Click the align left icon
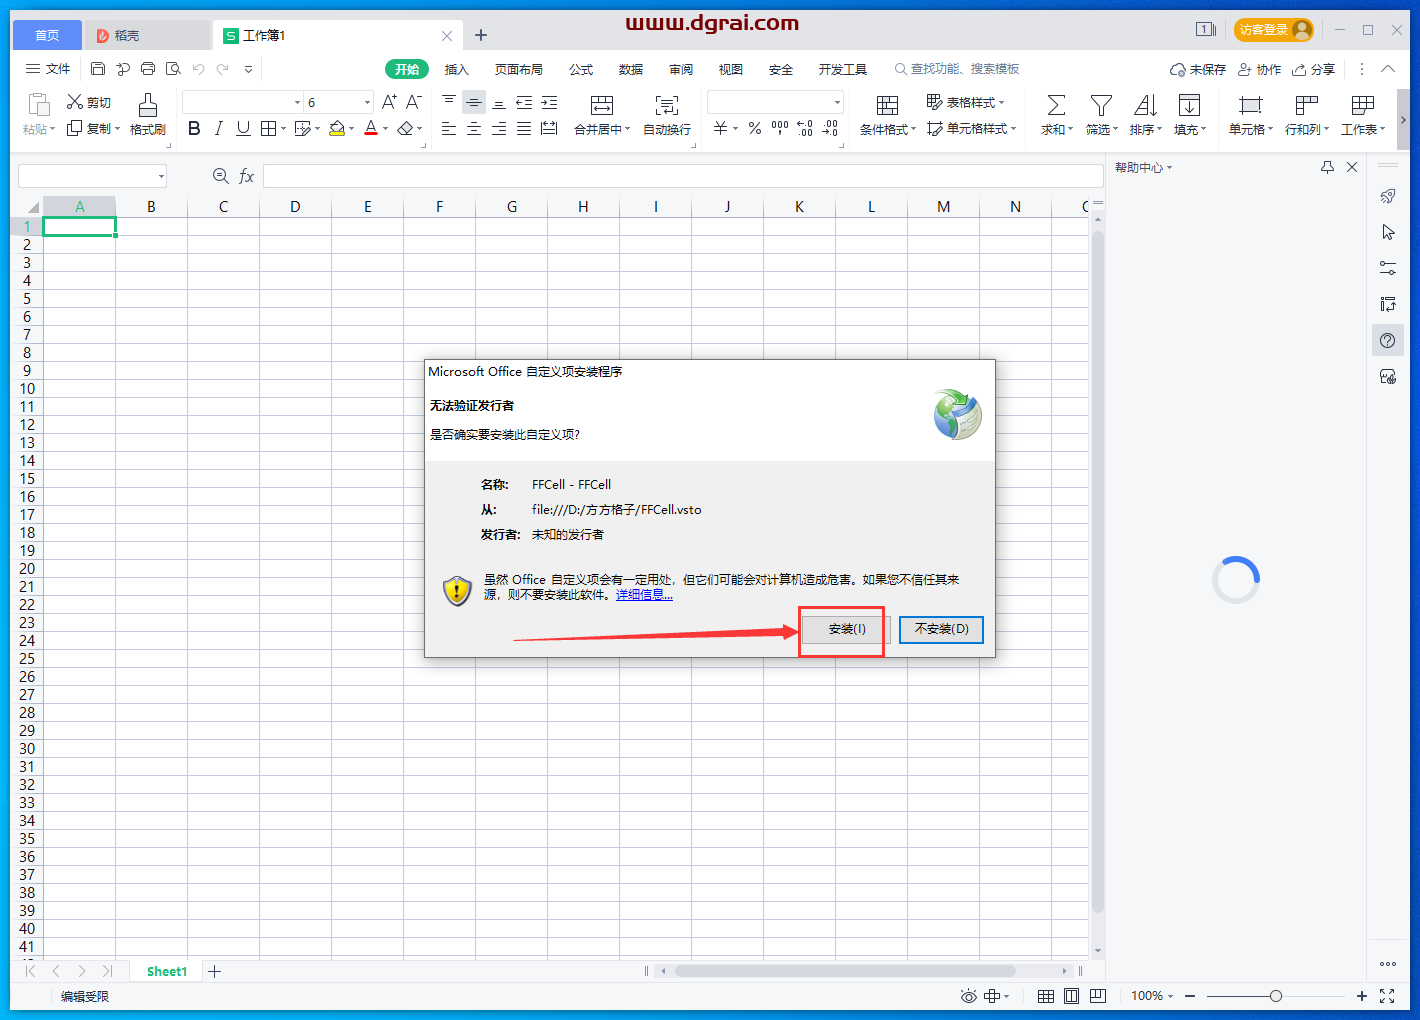The image size is (1420, 1020). (449, 128)
